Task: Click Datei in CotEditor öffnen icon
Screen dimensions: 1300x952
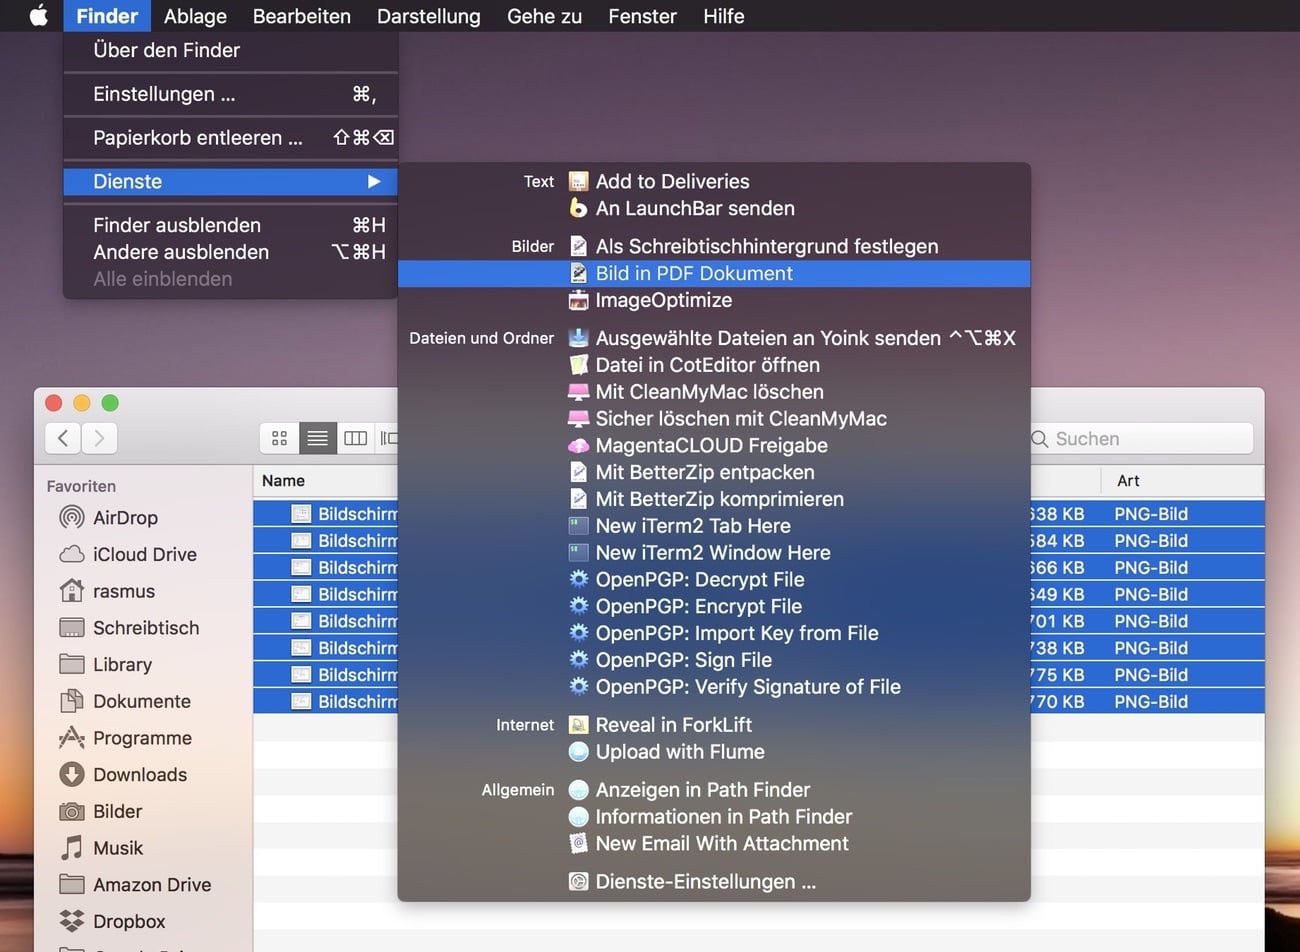Action: tap(578, 365)
